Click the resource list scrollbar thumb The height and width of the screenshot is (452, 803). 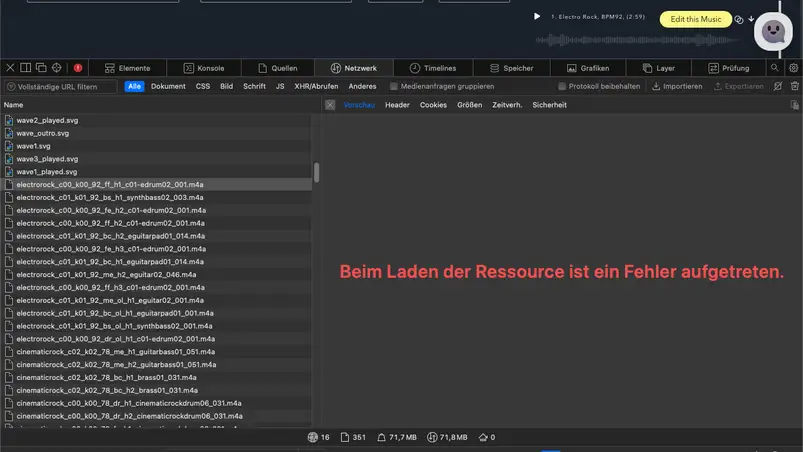[316, 173]
